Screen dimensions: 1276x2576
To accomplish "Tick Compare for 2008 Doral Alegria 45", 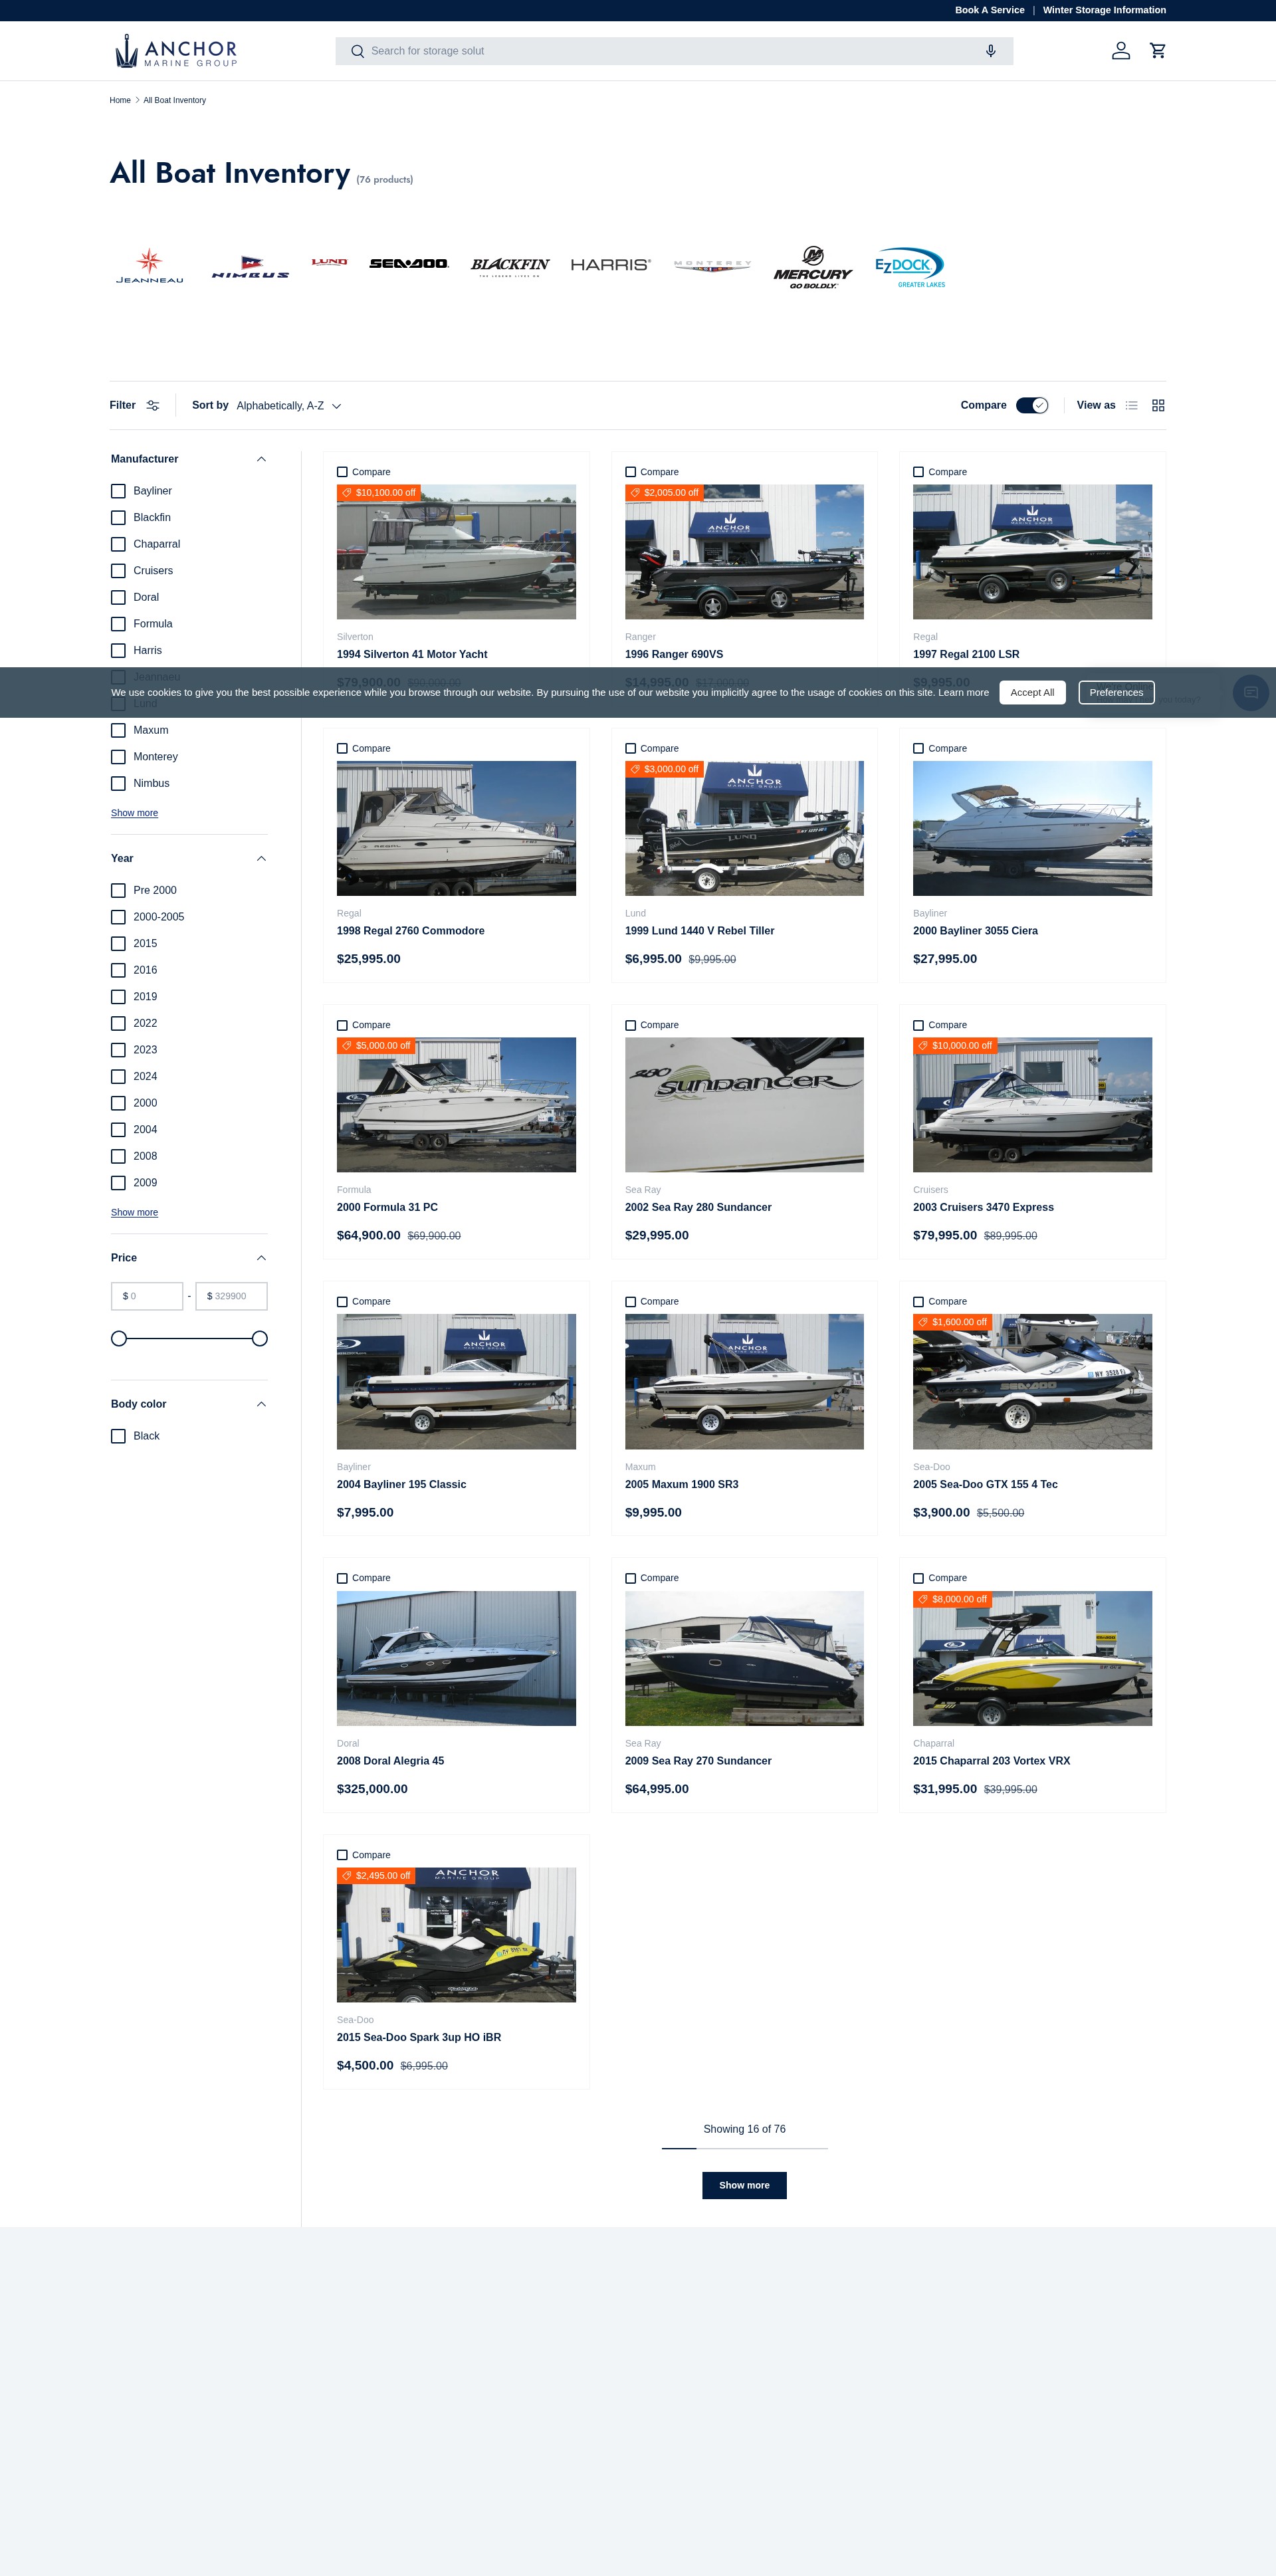I will [342, 1578].
